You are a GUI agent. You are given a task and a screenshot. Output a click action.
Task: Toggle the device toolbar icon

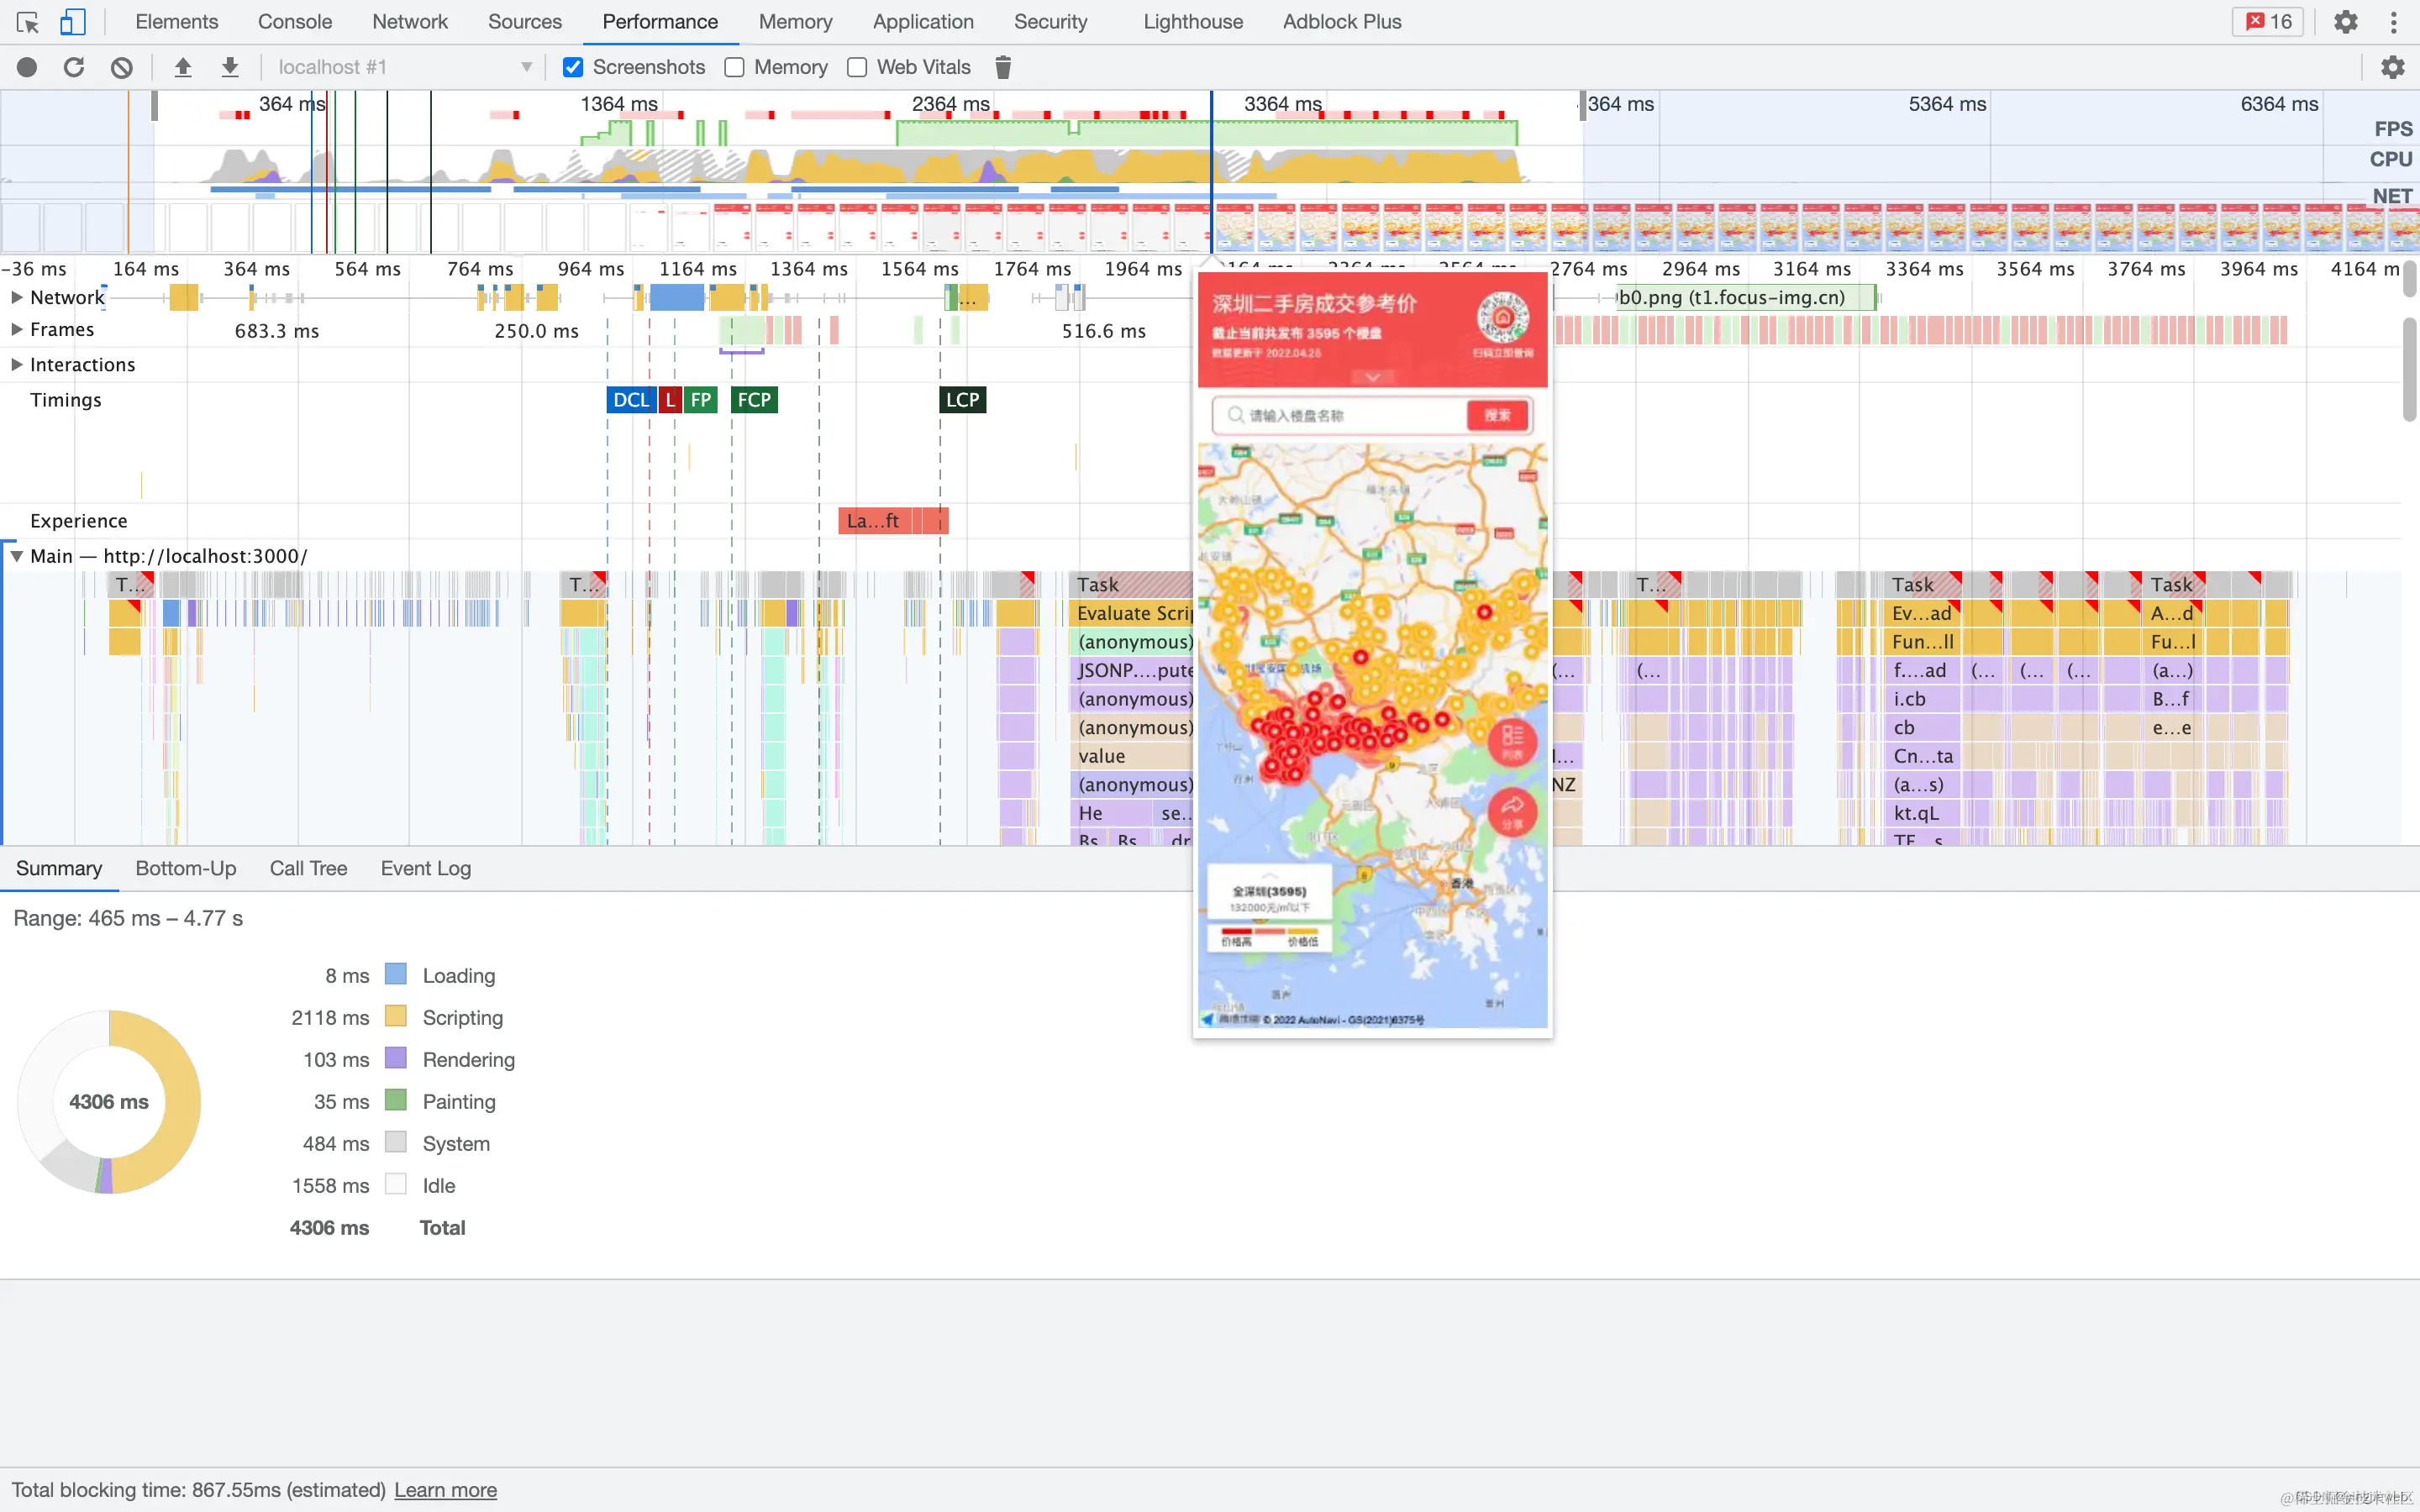coord(73,22)
